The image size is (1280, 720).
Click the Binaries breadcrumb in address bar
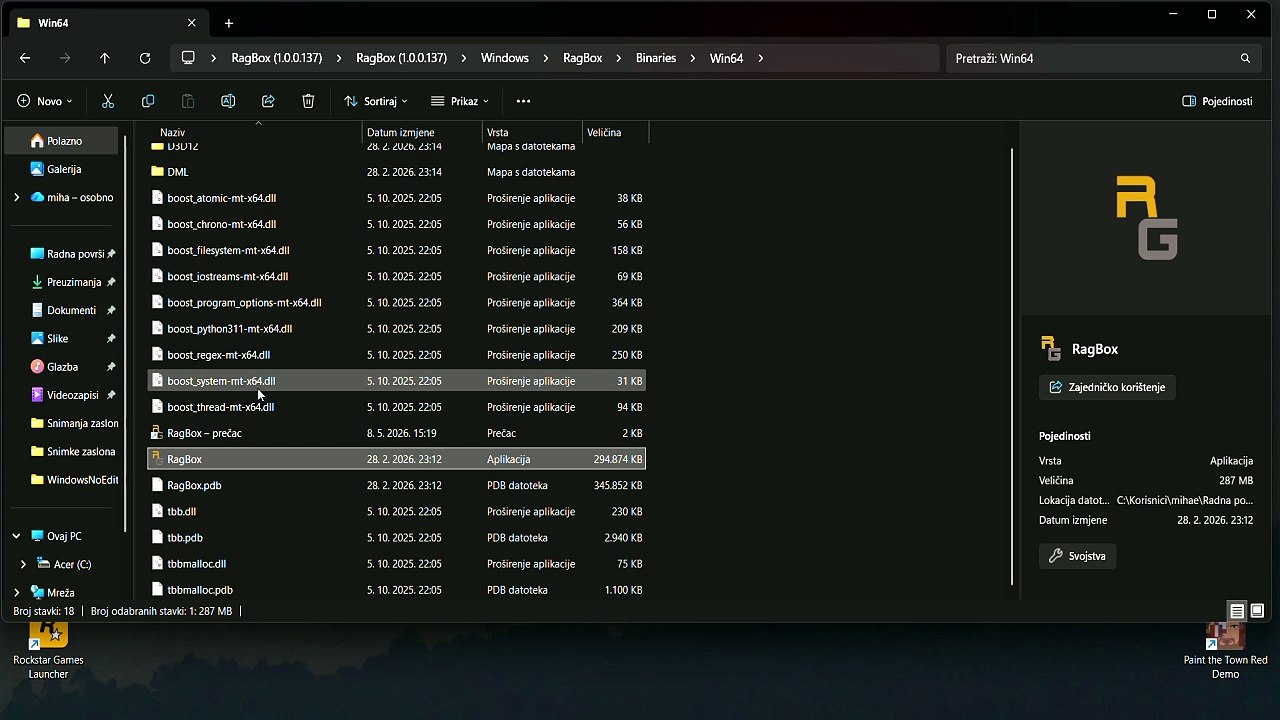click(656, 58)
